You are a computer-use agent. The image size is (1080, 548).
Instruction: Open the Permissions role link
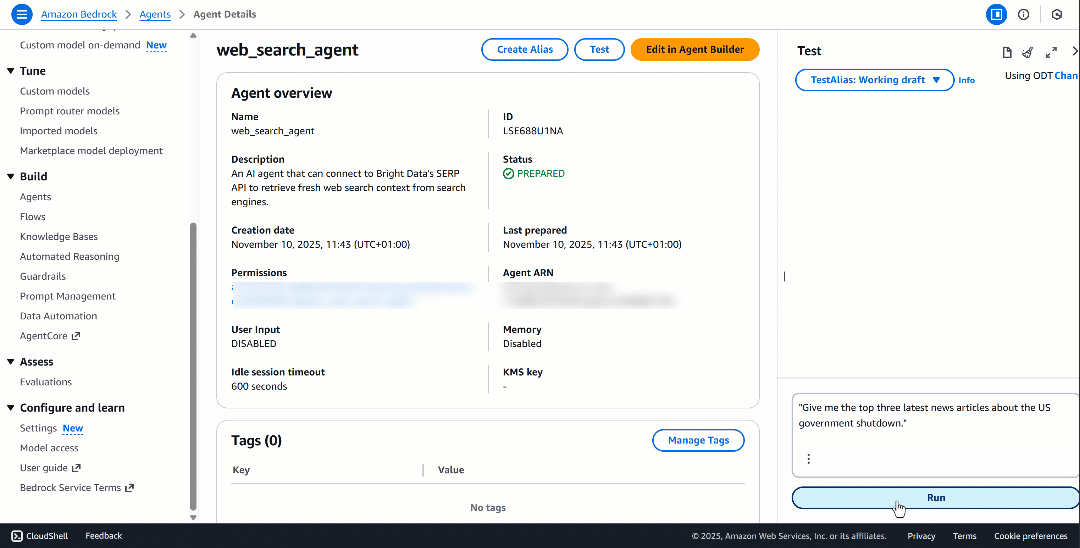coord(352,294)
